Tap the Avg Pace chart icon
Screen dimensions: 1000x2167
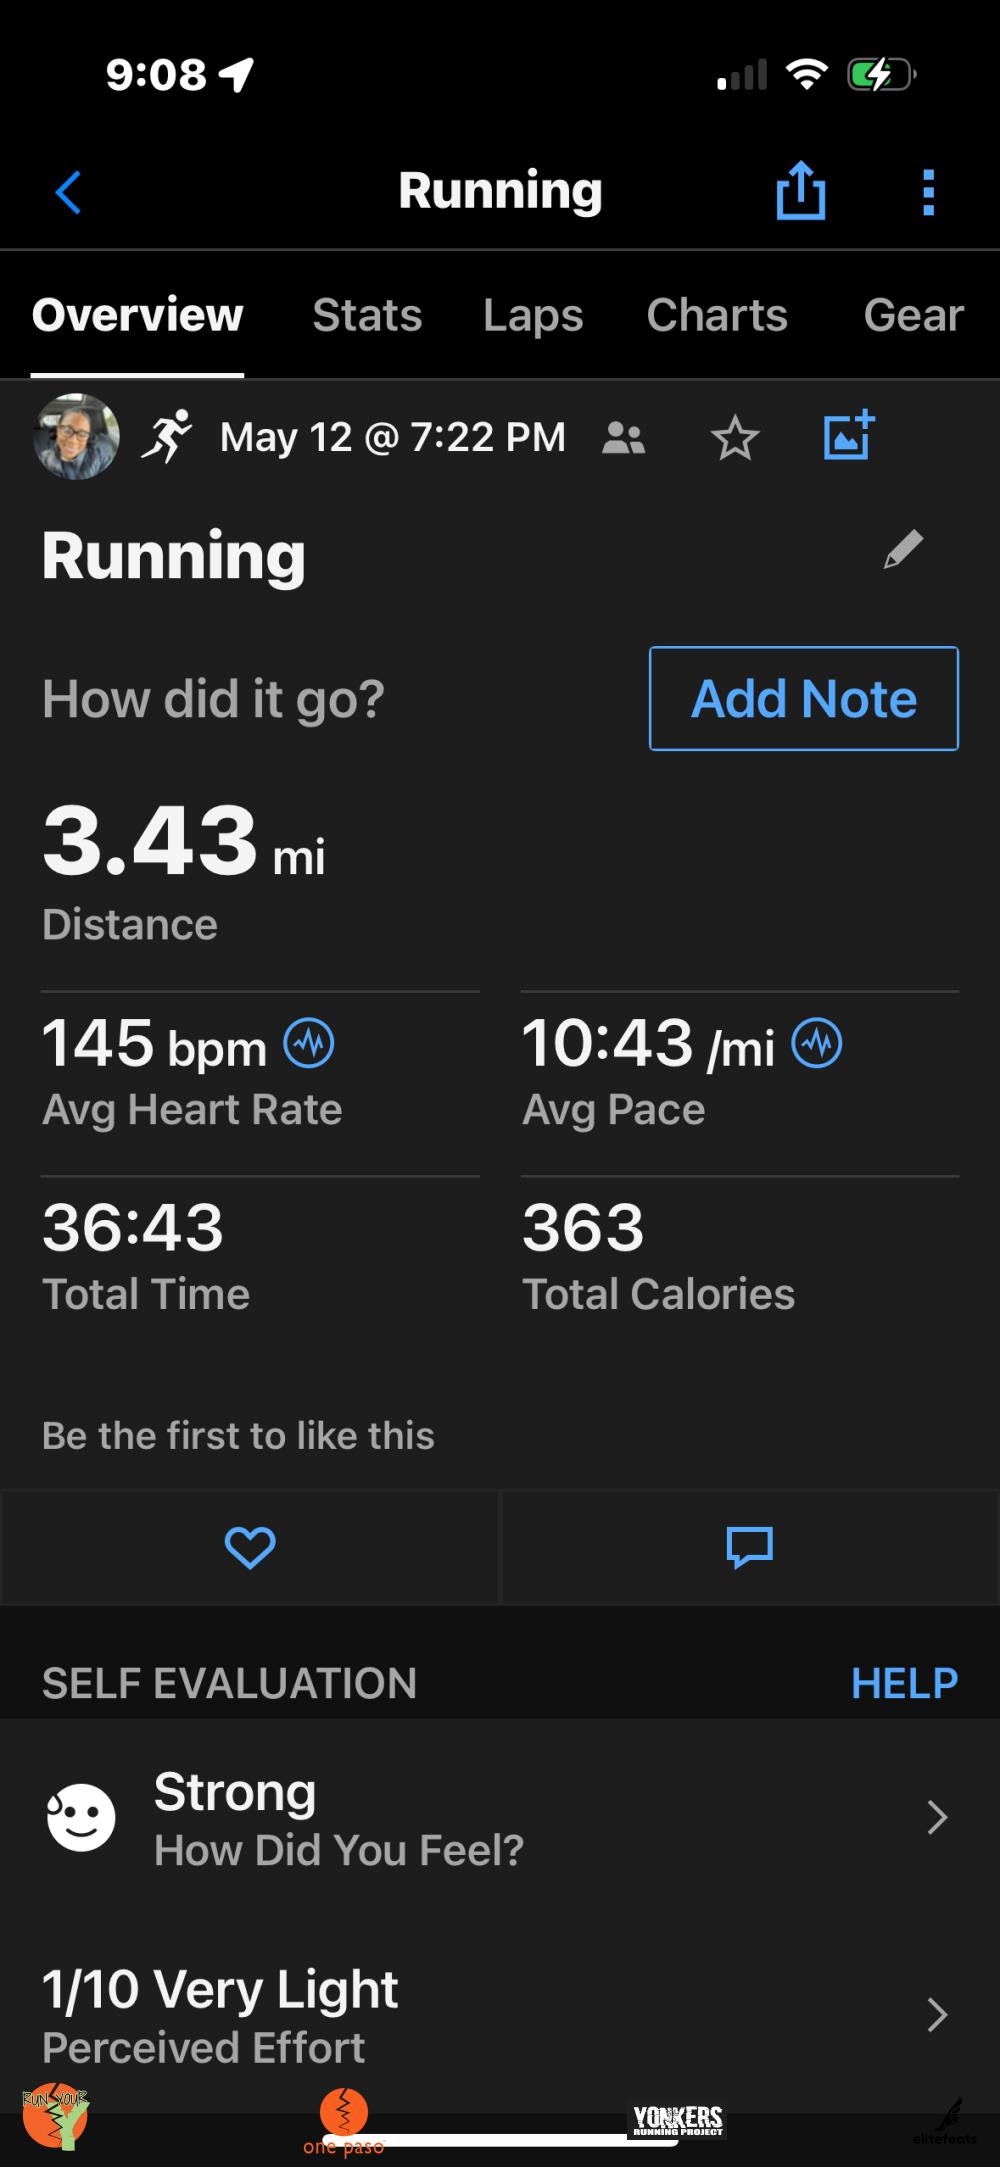tap(816, 1044)
